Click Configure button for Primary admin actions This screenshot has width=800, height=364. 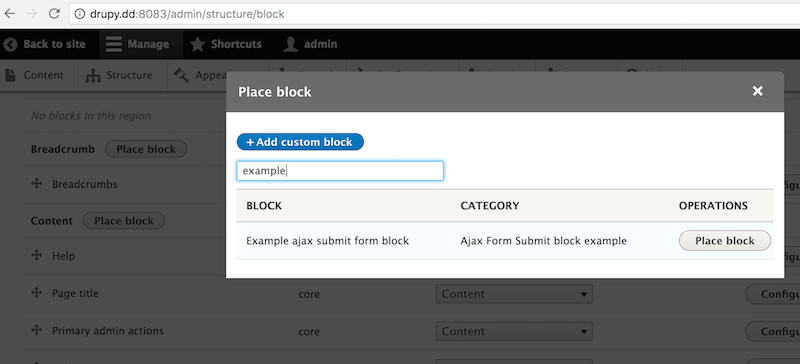(772, 332)
